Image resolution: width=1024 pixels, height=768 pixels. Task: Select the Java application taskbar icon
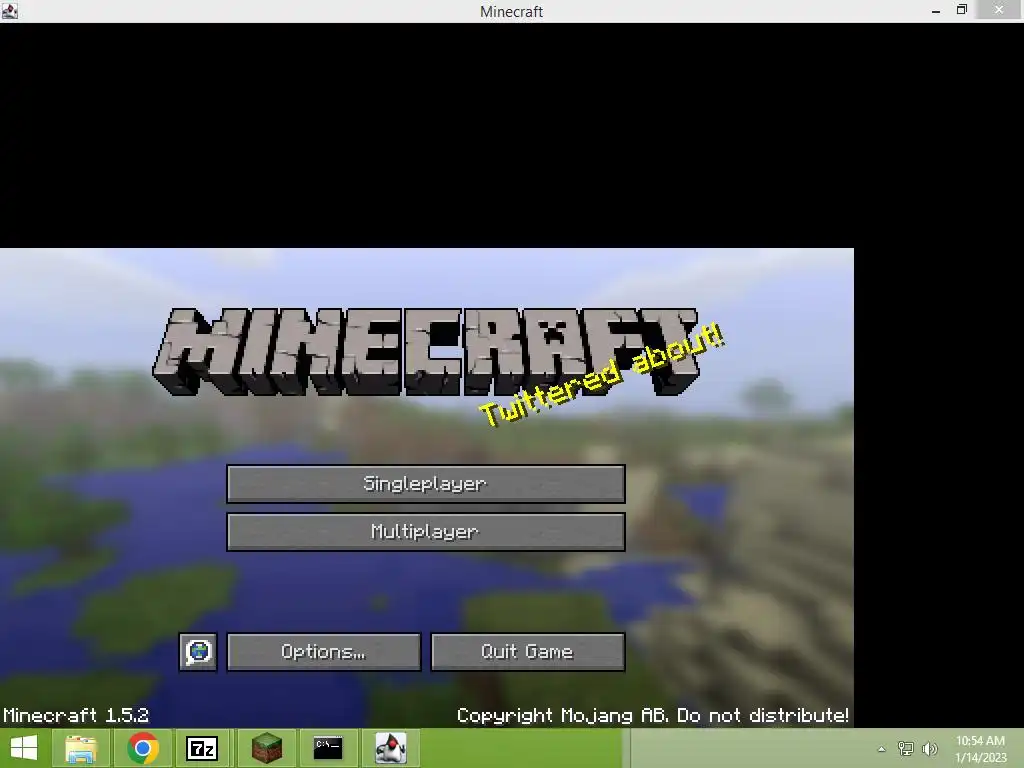[x=391, y=748]
